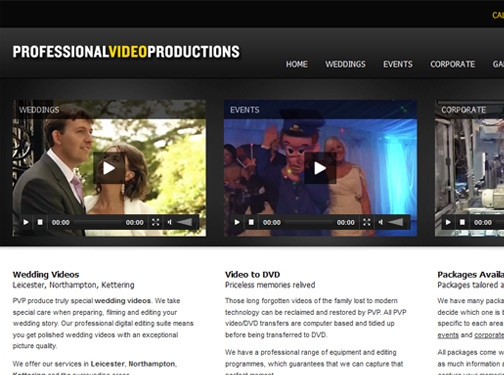The width and height of the screenshot is (504, 375).
Task: Seek within the Events video progress bar
Action: tap(309, 222)
